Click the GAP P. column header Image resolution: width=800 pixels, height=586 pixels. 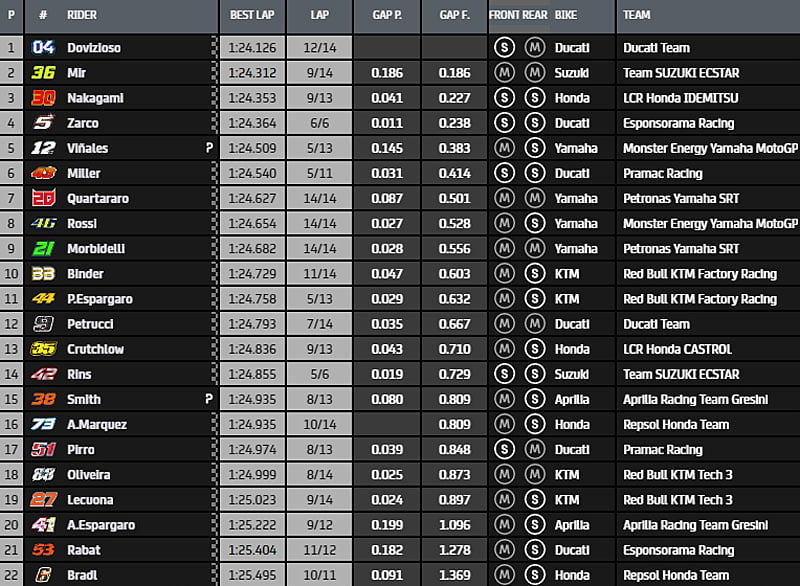(x=386, y=16)
